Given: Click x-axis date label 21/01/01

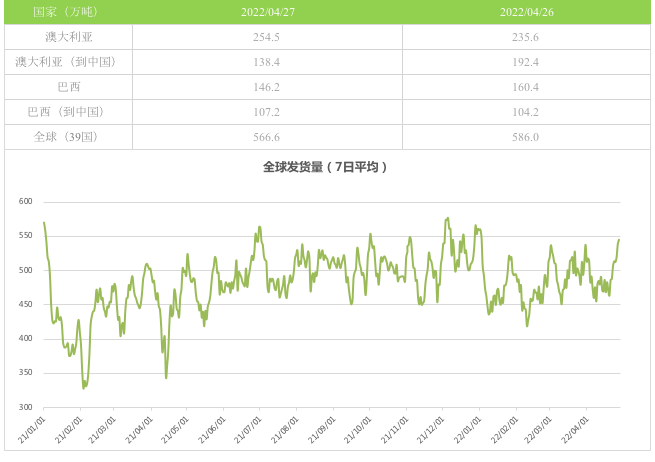Looking at the screenshot, I should tap(31, 430).
